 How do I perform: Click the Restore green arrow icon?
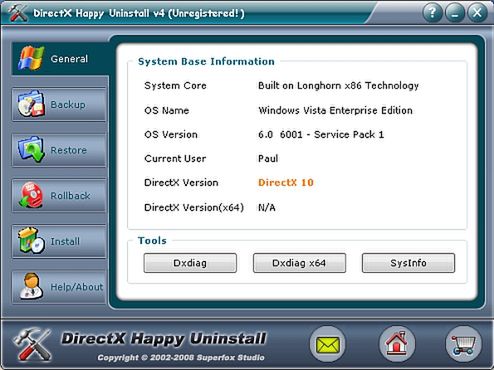[31, 150]
